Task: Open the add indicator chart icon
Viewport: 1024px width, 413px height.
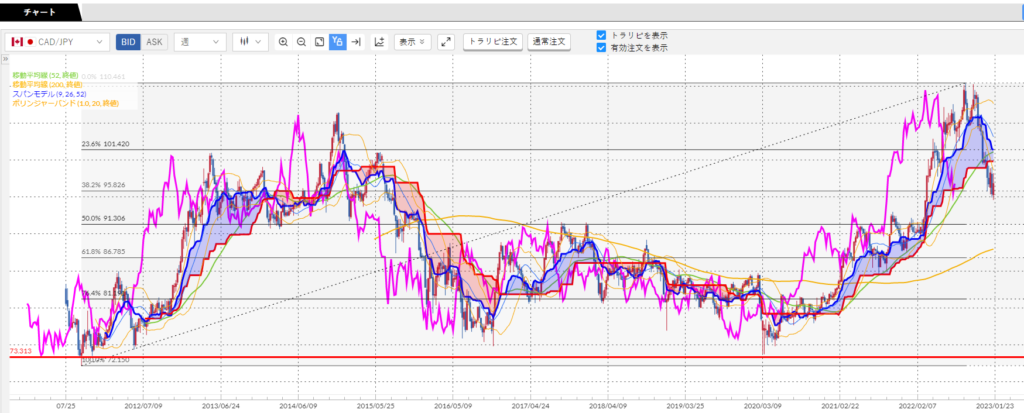Action: click(379, 42)
